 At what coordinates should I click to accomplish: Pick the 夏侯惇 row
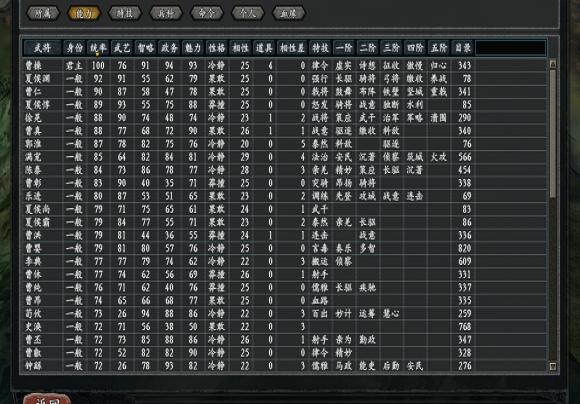284,105
